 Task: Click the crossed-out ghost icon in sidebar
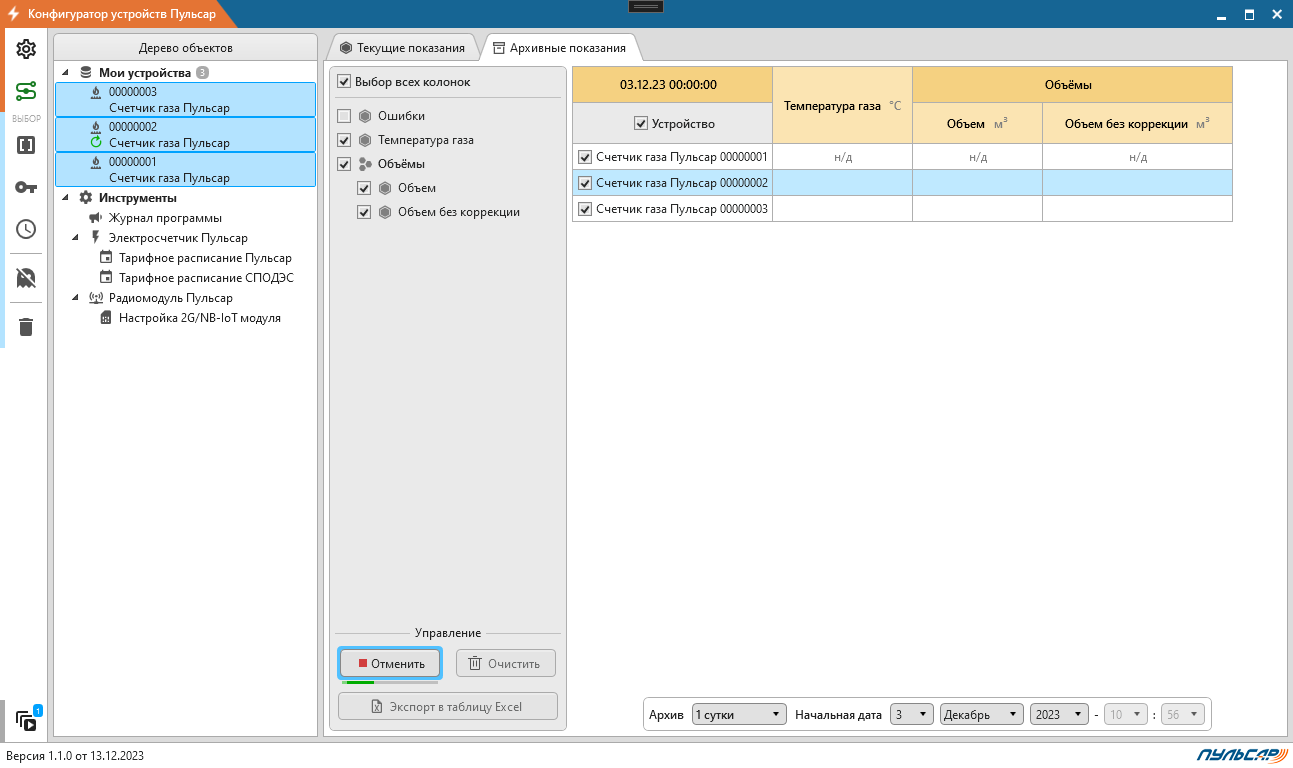pos(26,278)
